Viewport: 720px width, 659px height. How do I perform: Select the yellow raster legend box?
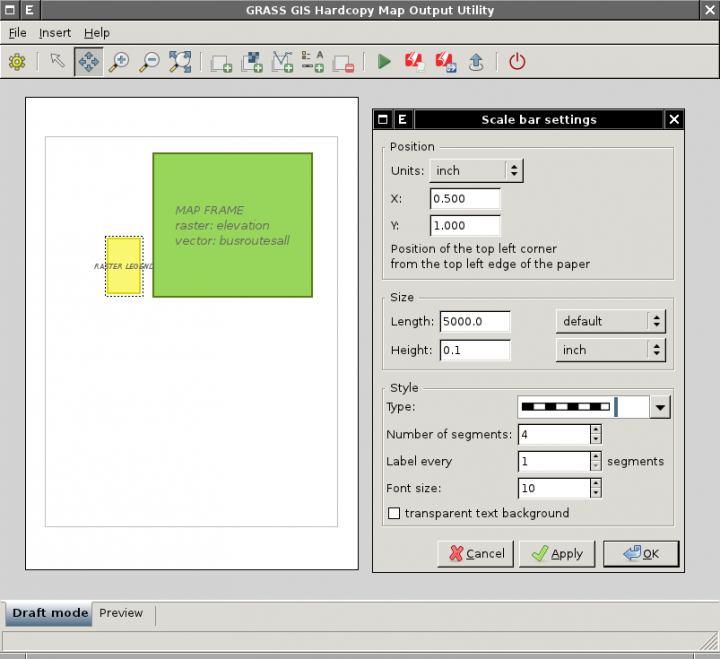click(123, 266)
